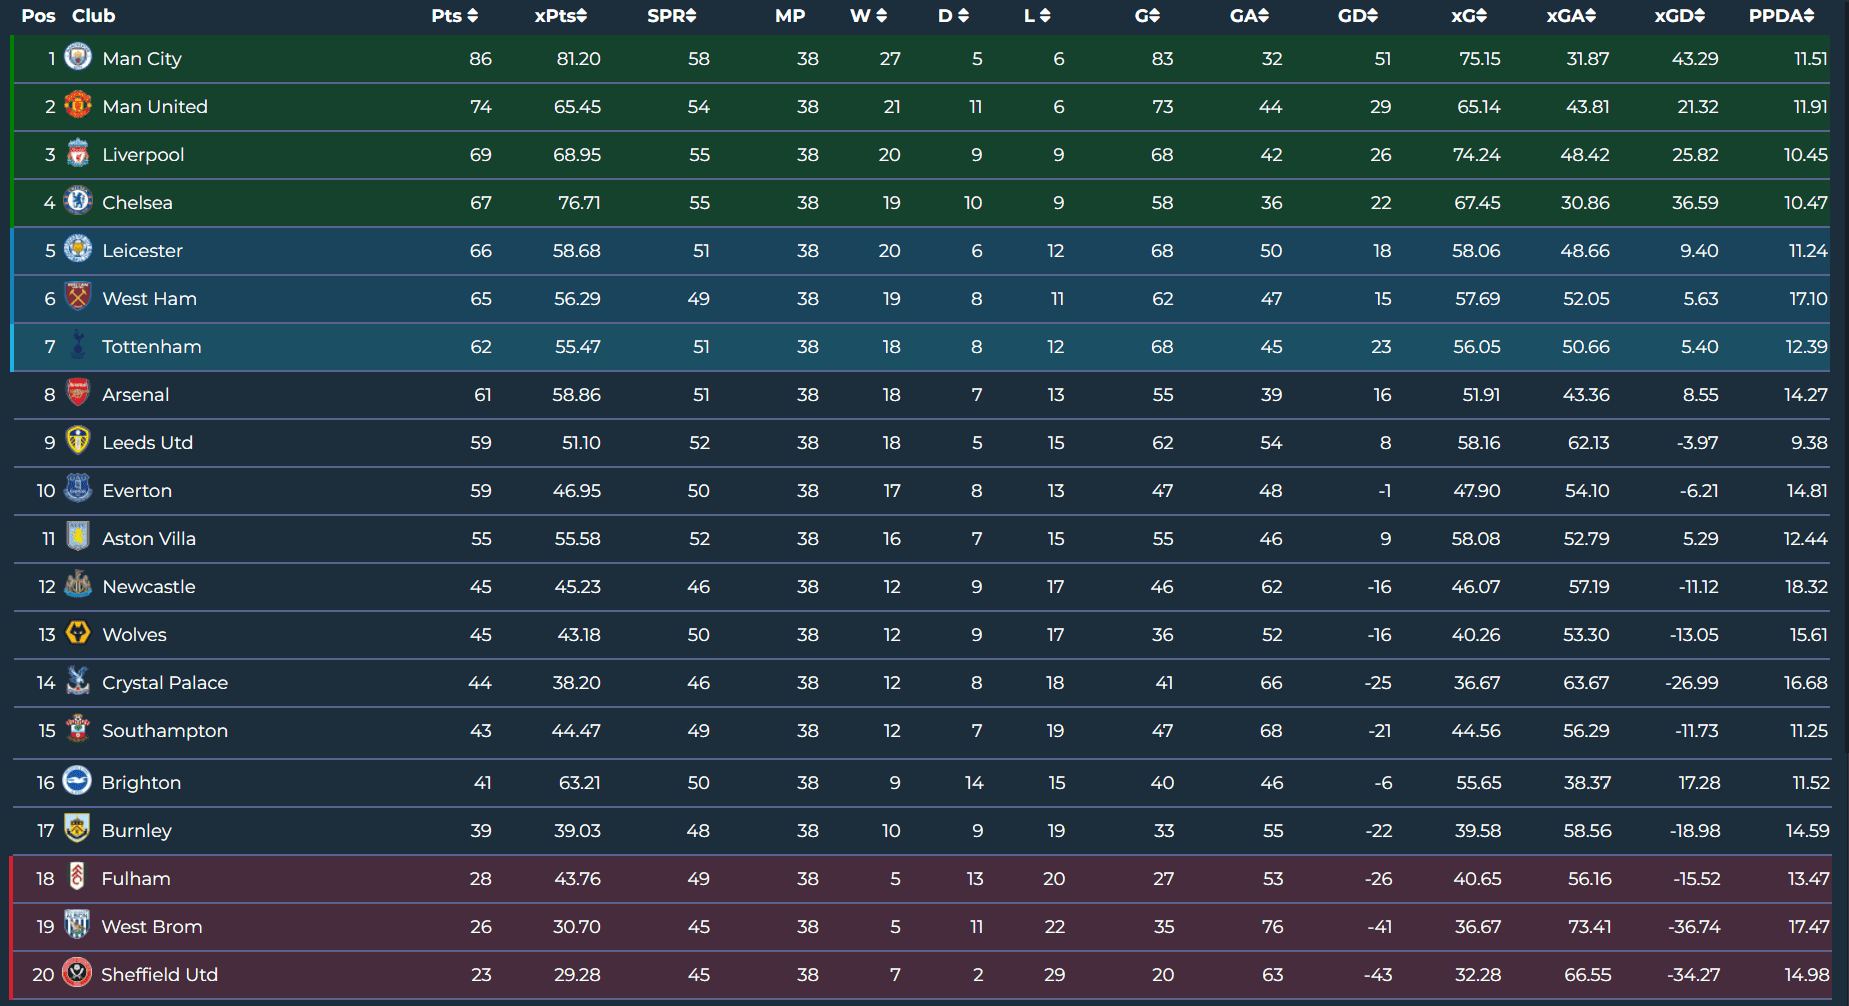The image size is (1849, 1006).
Task: Click Man City's xPts value 81.20
Action: (579, 59)
